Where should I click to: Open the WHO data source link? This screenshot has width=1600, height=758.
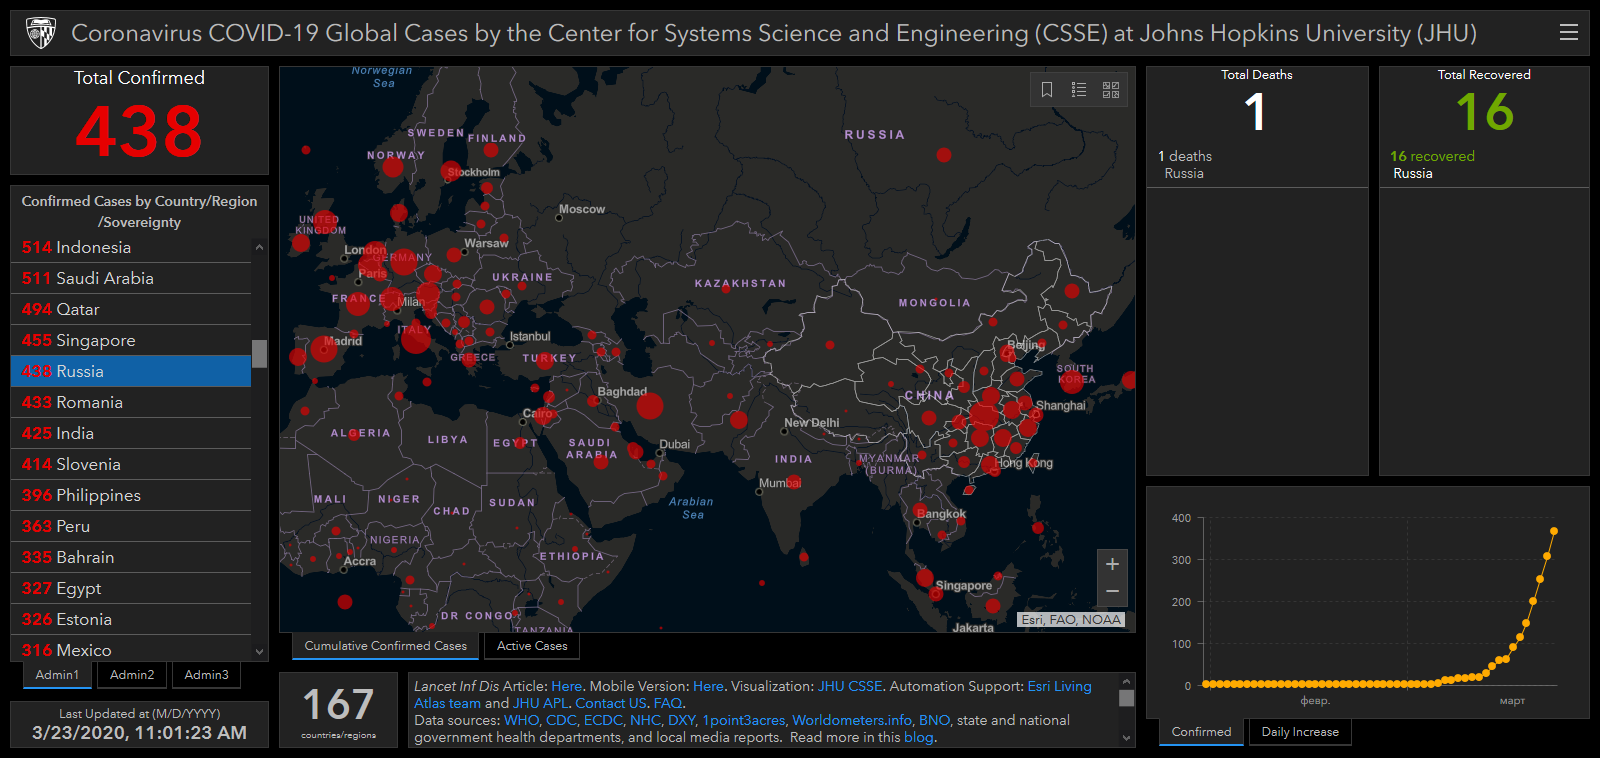[521, 720]
